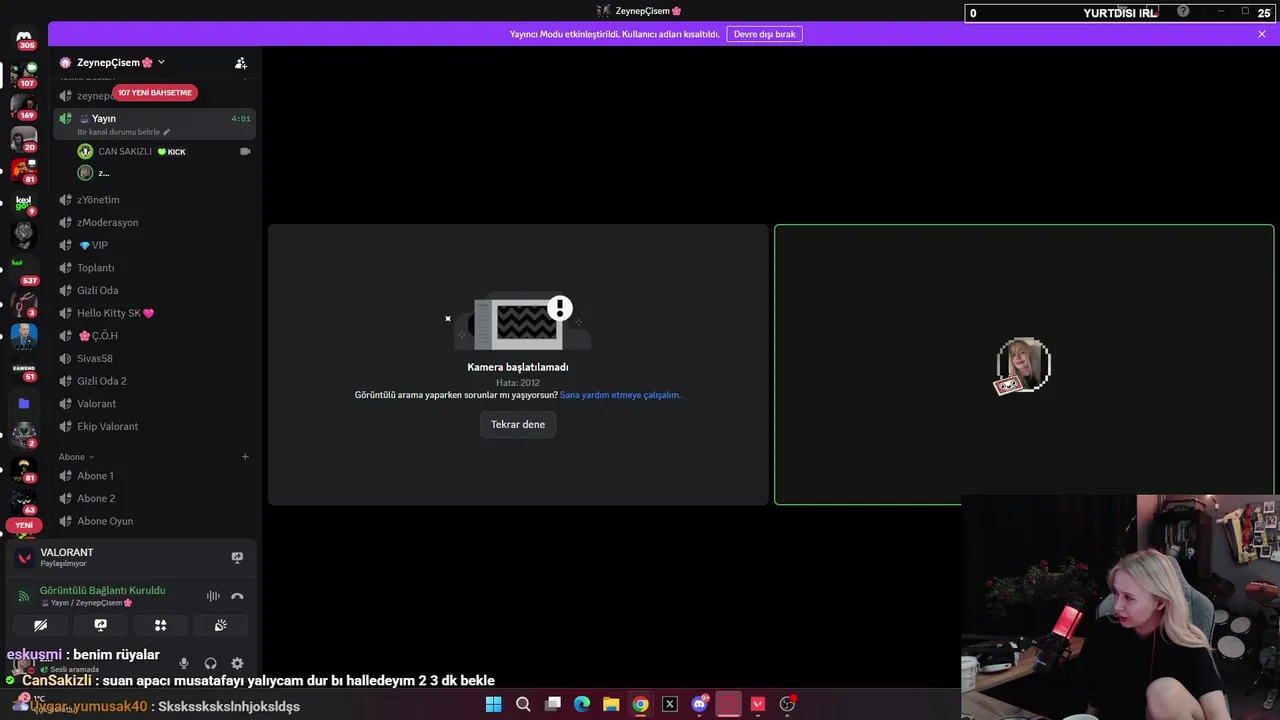Click the red YENİ unread indicator
Screen dimensions: 1280x720
click(24, 525)
